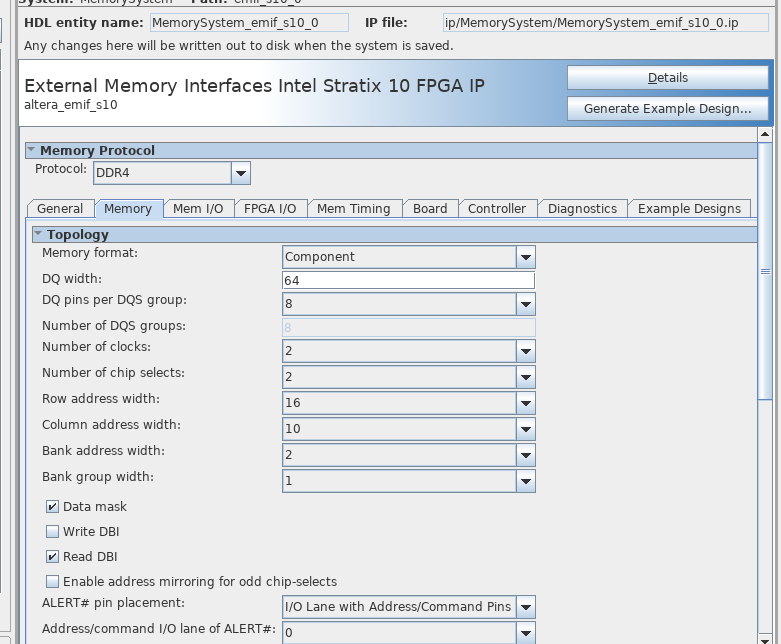The image size is (781, 644).
Task: Open the Number of clocks dropdown
Action: pos(409,351)
